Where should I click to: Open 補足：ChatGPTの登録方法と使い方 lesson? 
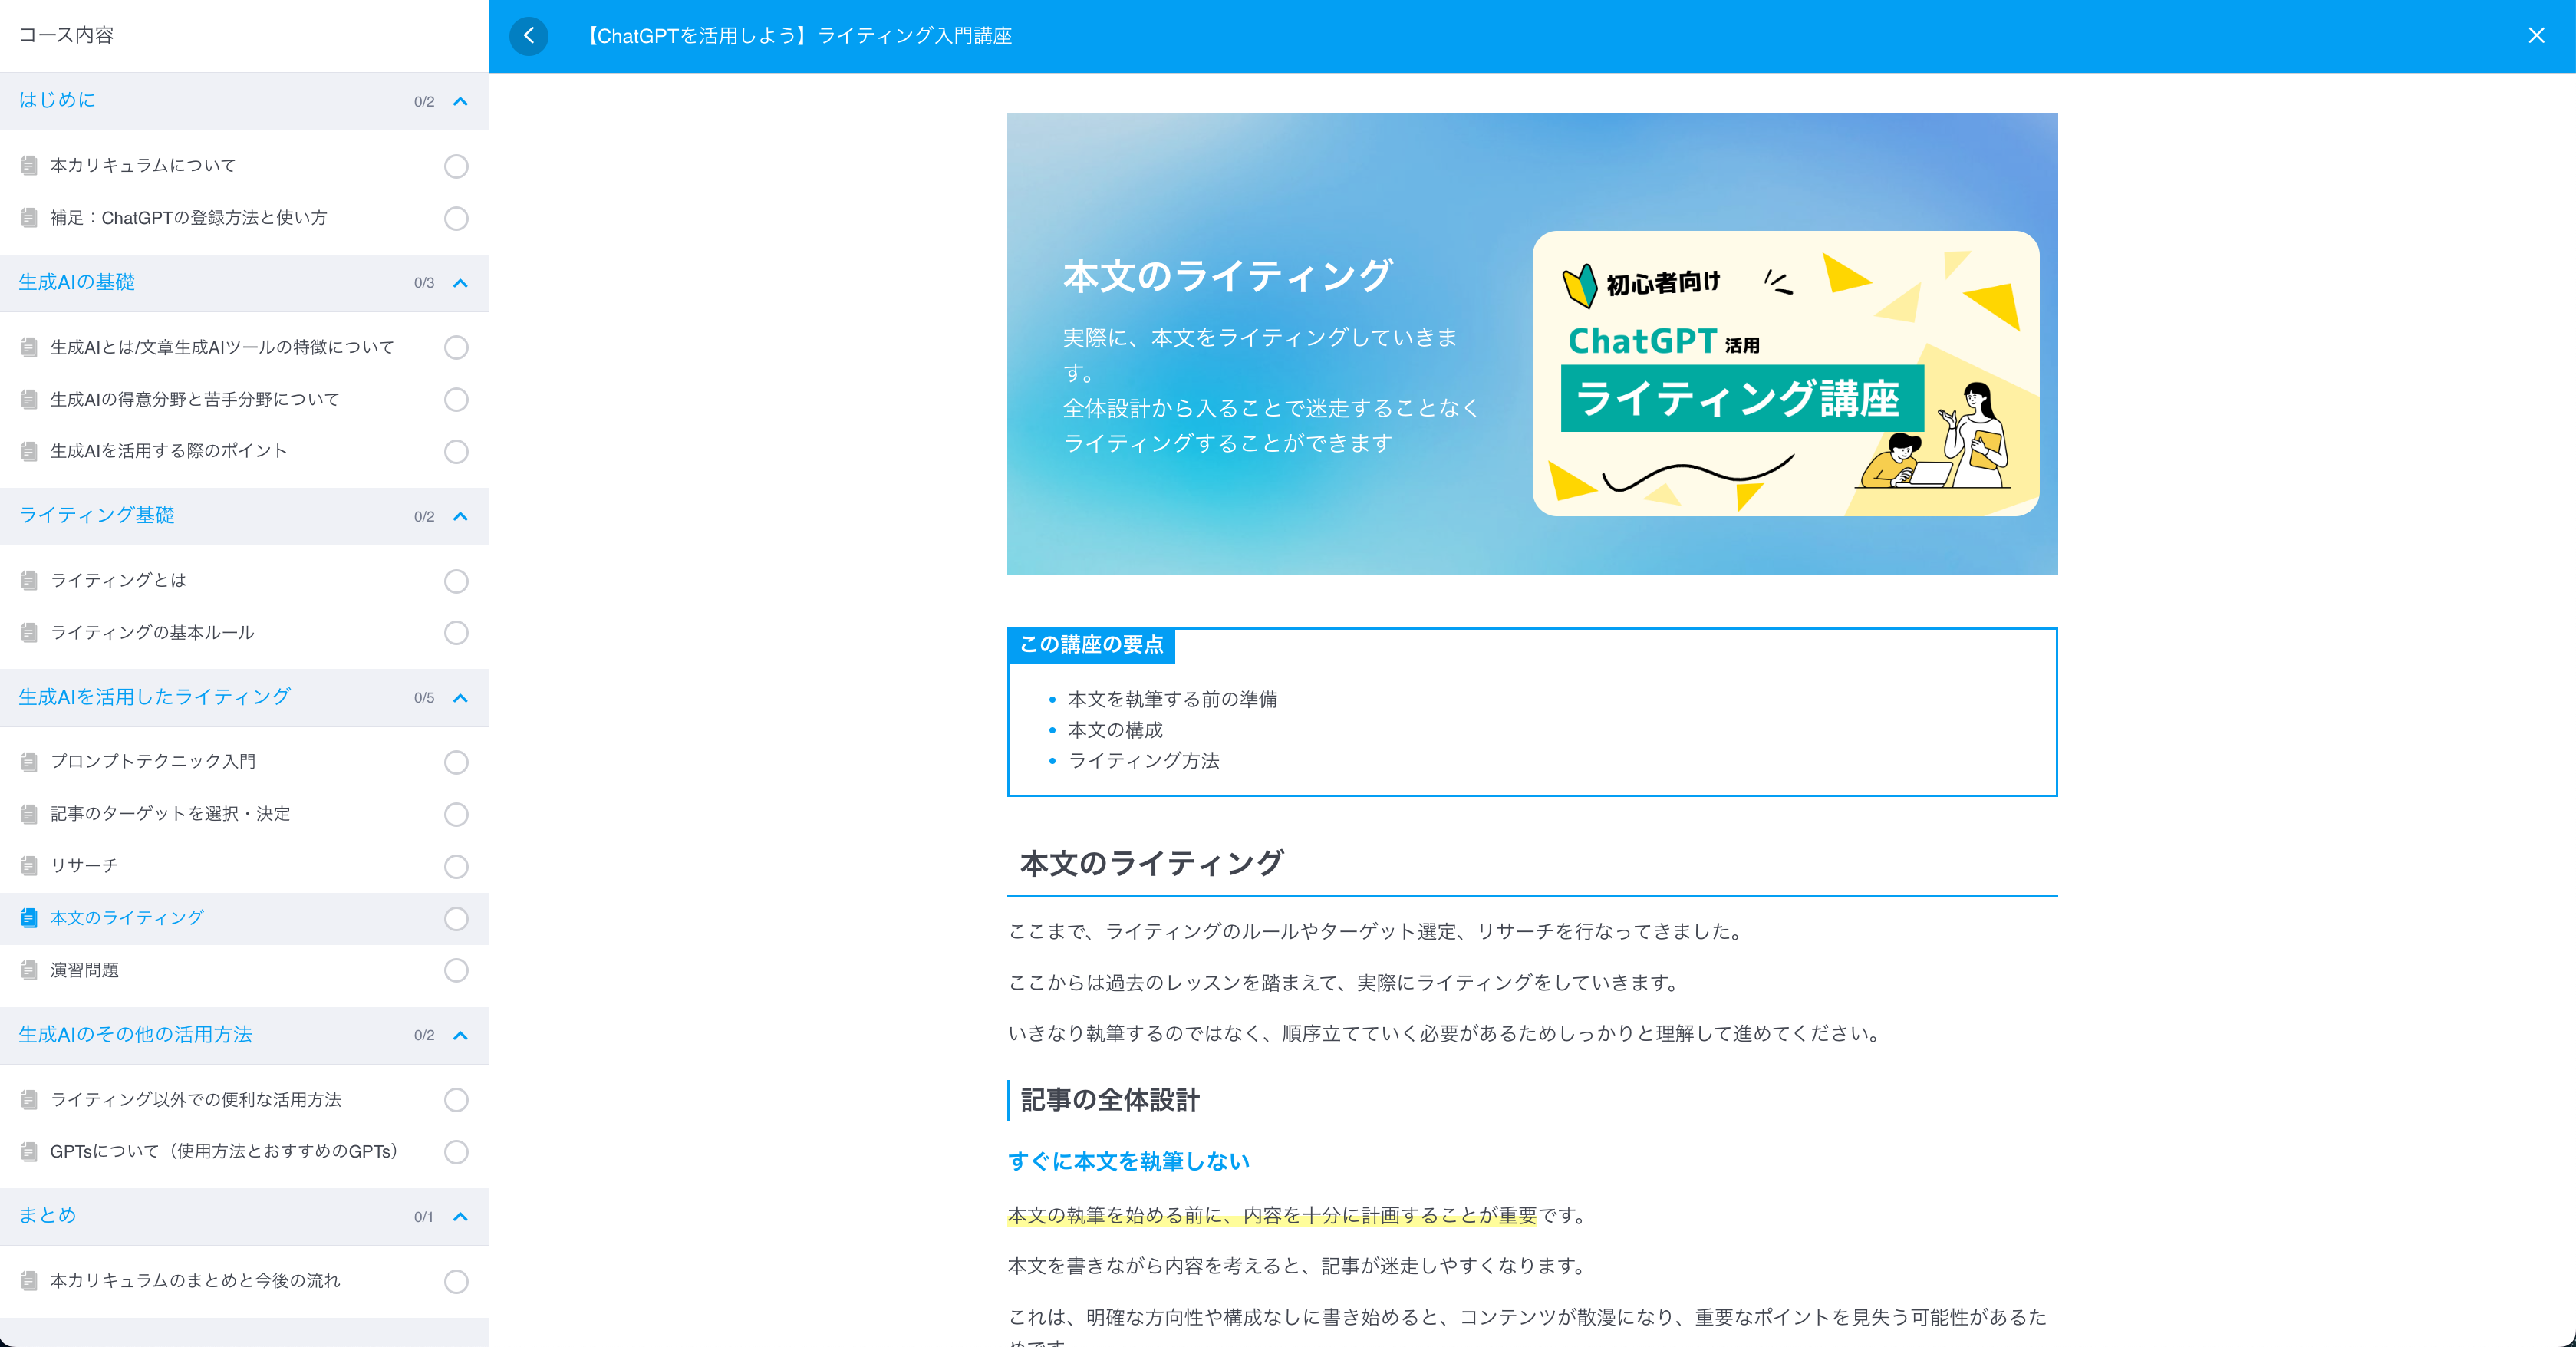click(x=188, y=218)
